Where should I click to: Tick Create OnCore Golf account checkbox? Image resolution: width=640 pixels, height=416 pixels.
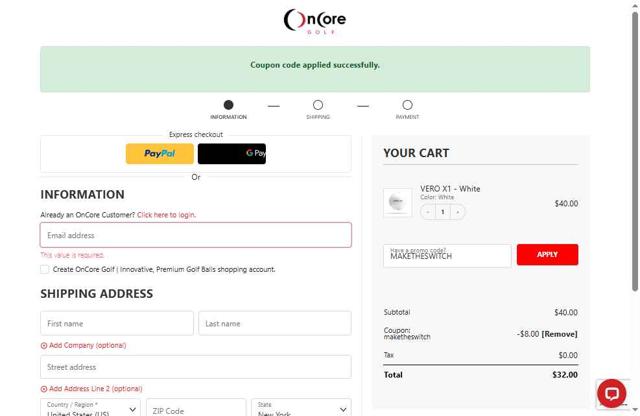point(44,269)
